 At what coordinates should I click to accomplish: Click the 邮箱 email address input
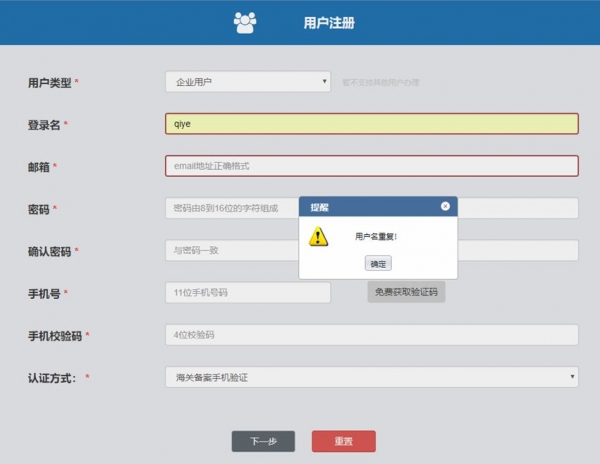[x=371, y=166]
